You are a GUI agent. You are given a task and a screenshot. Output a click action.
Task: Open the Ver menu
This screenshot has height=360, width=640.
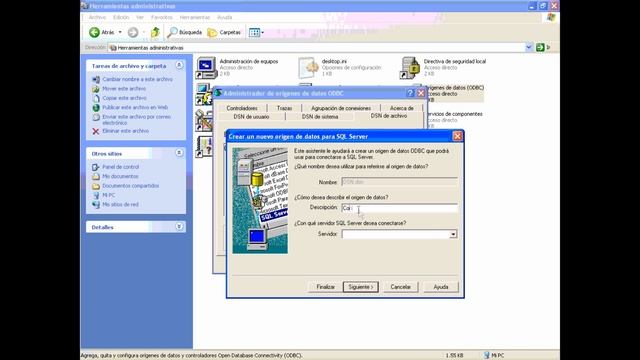coord(140,17)
